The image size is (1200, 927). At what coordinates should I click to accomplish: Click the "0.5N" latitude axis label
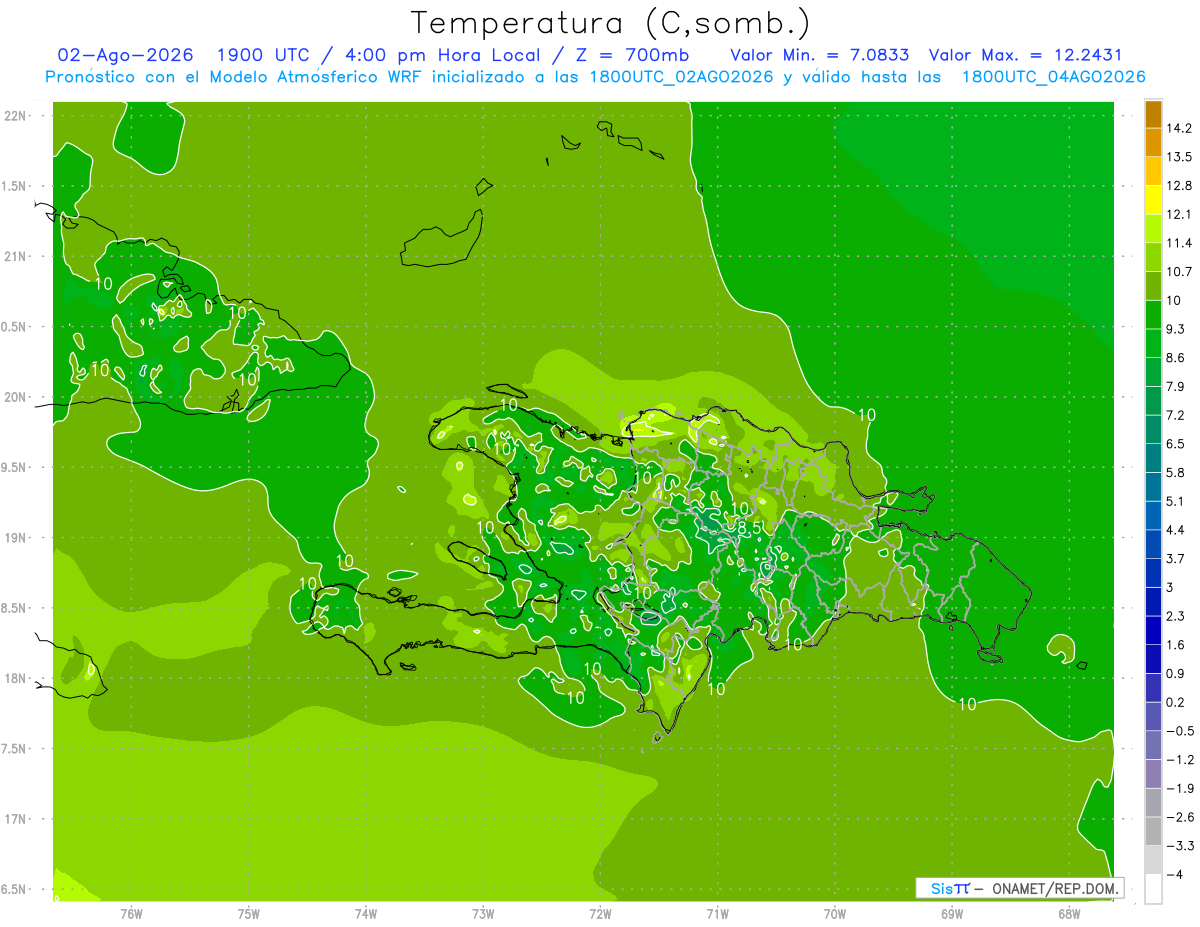[x=15, y=327]
